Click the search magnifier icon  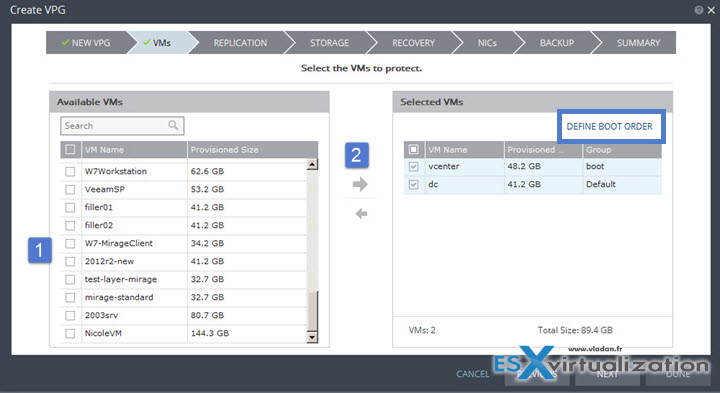click(173, 125)
